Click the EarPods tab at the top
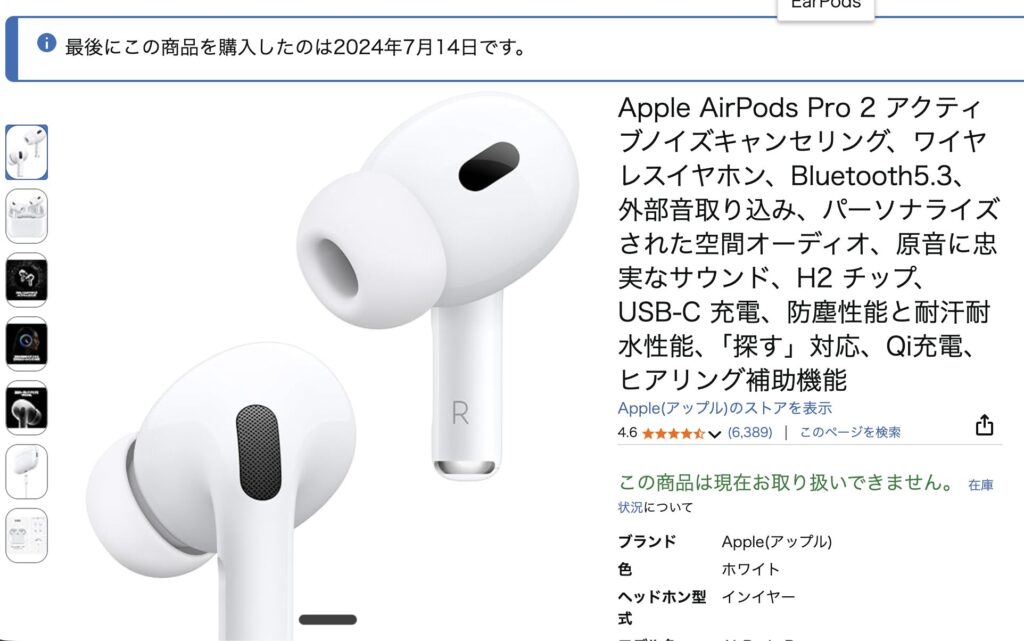This screenshot has height=641, width=1024. point(825,7)
